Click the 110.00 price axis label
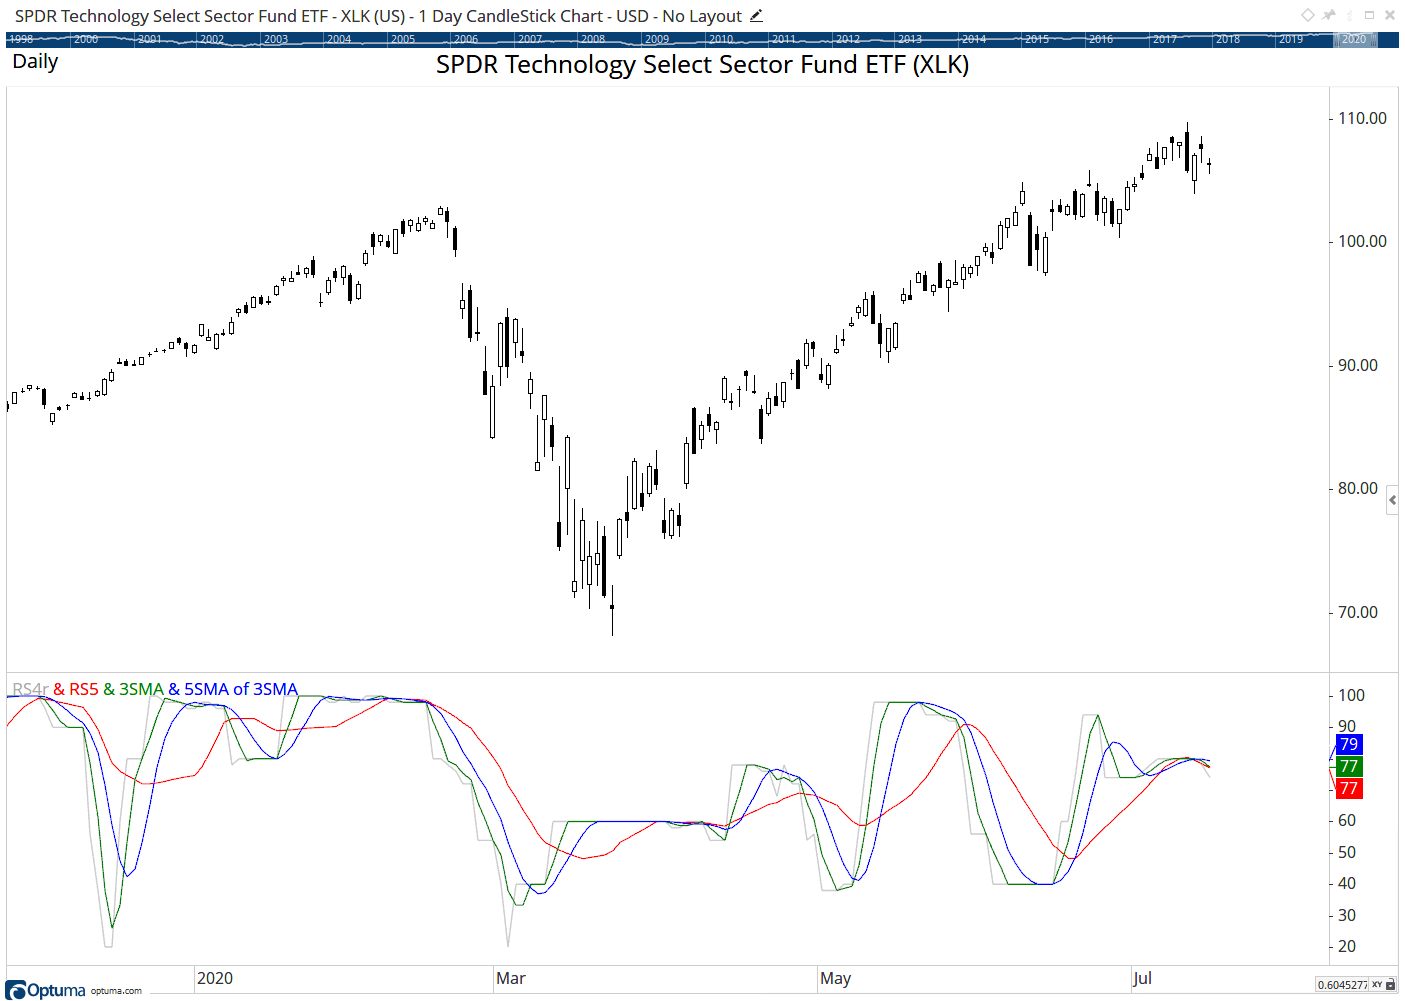The width and height of the screenshot is (1405, 1001). click(1362, 118)
